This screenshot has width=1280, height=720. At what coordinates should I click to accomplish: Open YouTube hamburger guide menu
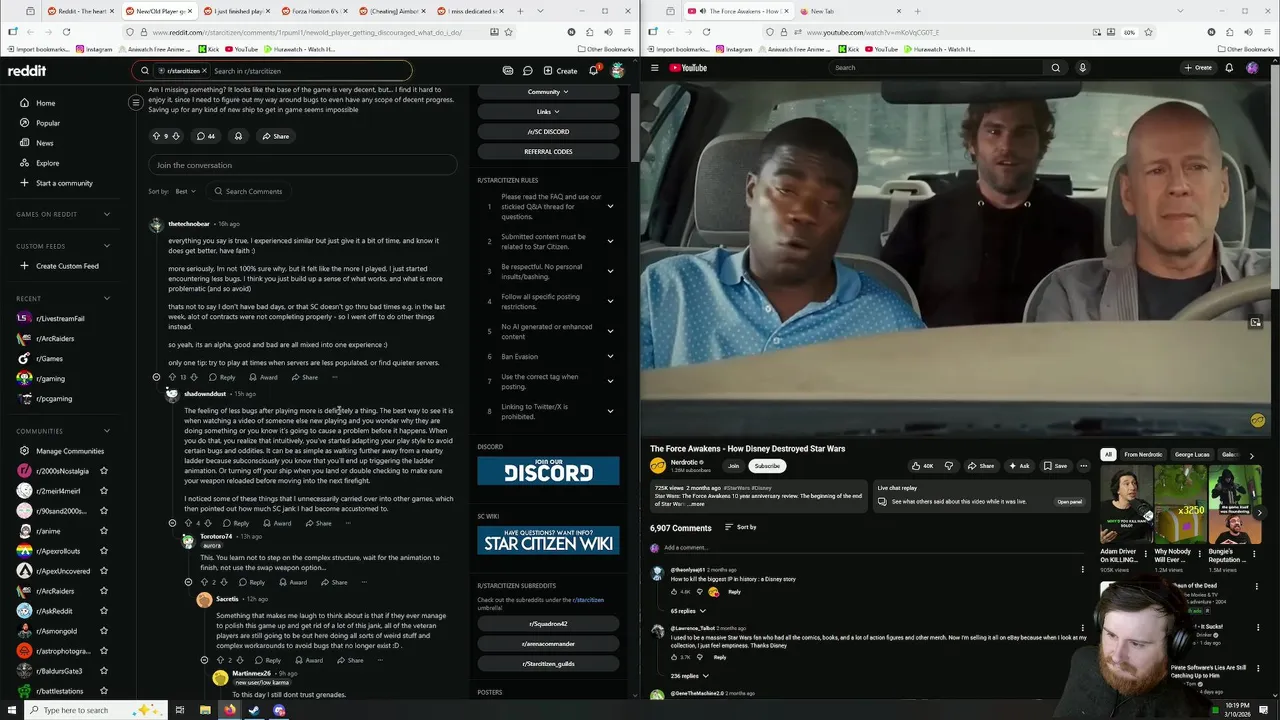click(x=655, y=68)
